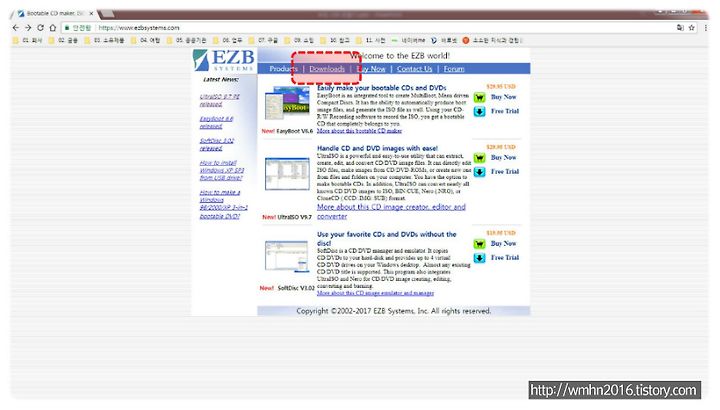Close the Bootable CD maker tab
This screenshot has height=410, width=720.
[x=91, y=14]
